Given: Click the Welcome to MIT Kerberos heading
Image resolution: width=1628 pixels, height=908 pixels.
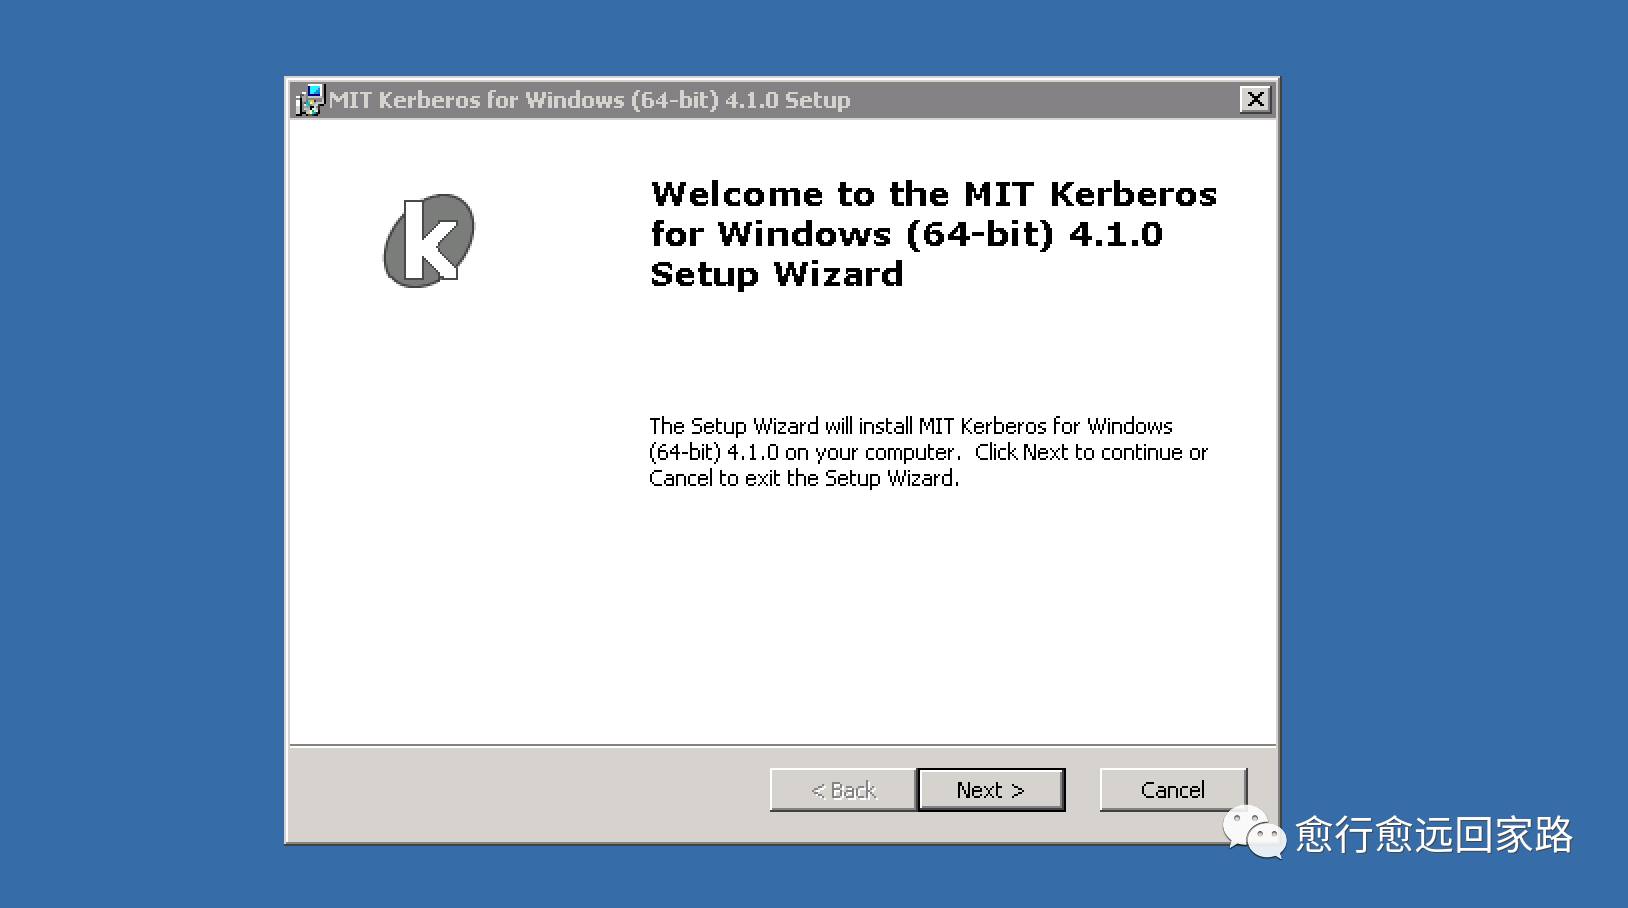Looking at the screenshot, I should tap(933, 234).
